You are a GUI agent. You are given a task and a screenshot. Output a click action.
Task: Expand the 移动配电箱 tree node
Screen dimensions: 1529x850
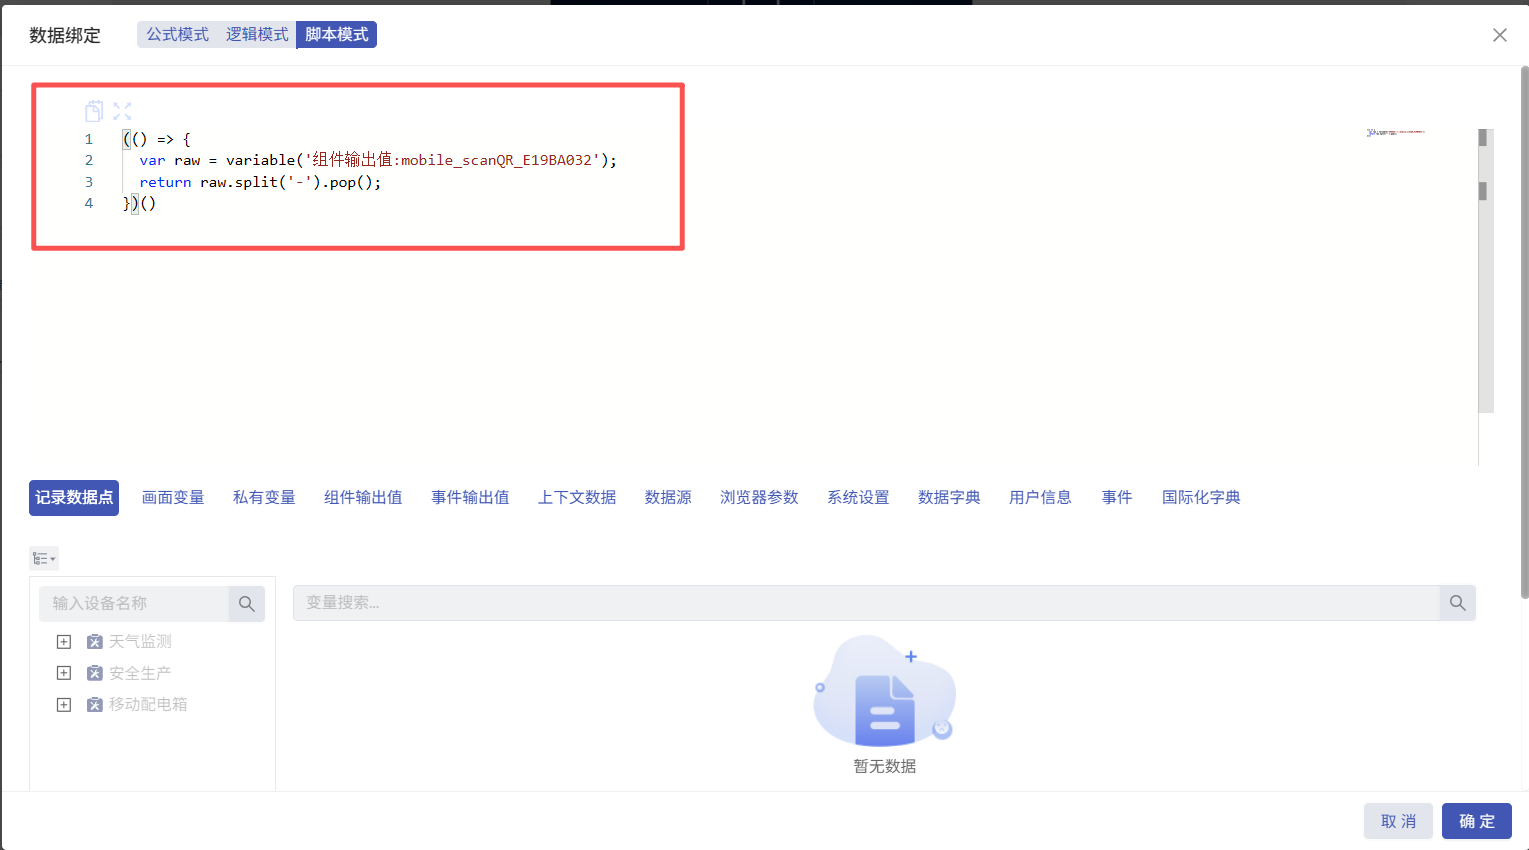[64, 705]
